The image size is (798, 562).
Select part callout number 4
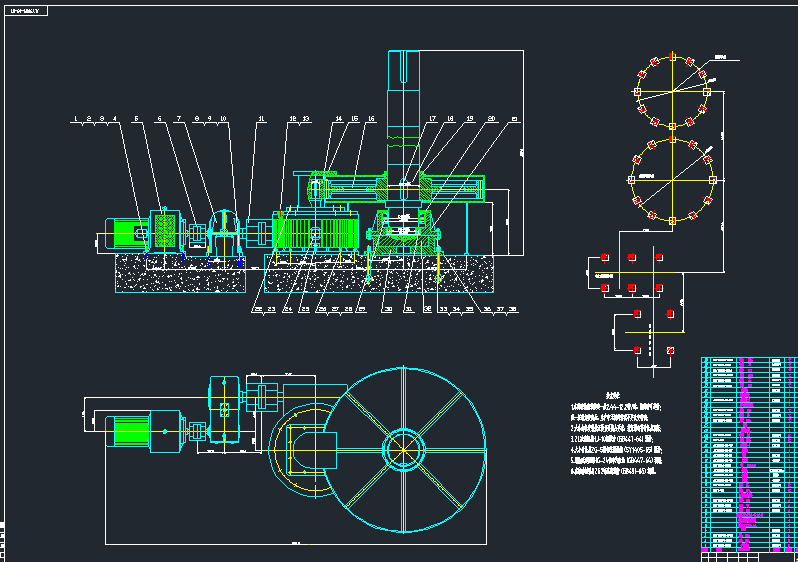click(x=115, y=119)
